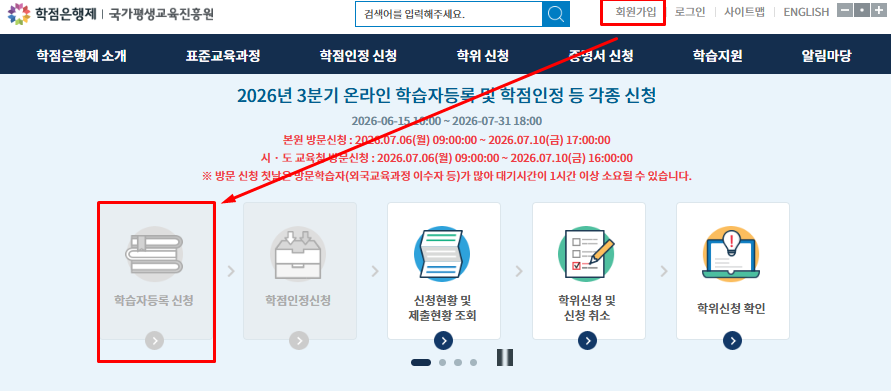Click arrow button under 학위신청 및 신청 취소

pyautogui.click(x=588, y=340)
